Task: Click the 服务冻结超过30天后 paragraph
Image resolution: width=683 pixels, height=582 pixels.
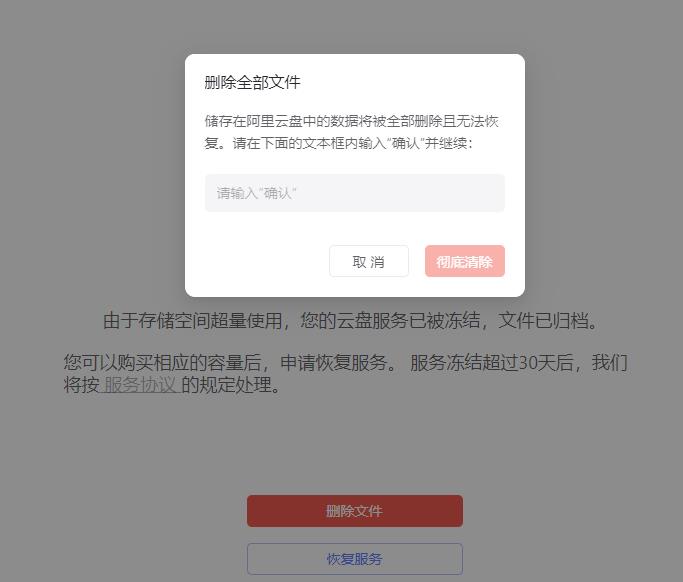Action: click(x=346, y=374)
